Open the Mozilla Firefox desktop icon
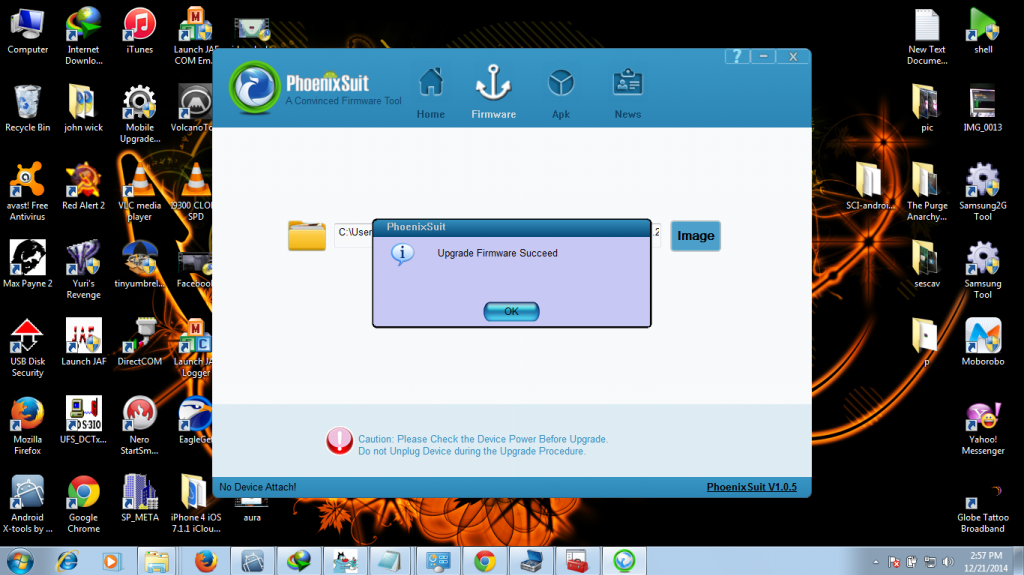The width and height of the screenshot is (1024, 575). pyautogui.click(x=27, y=420)
